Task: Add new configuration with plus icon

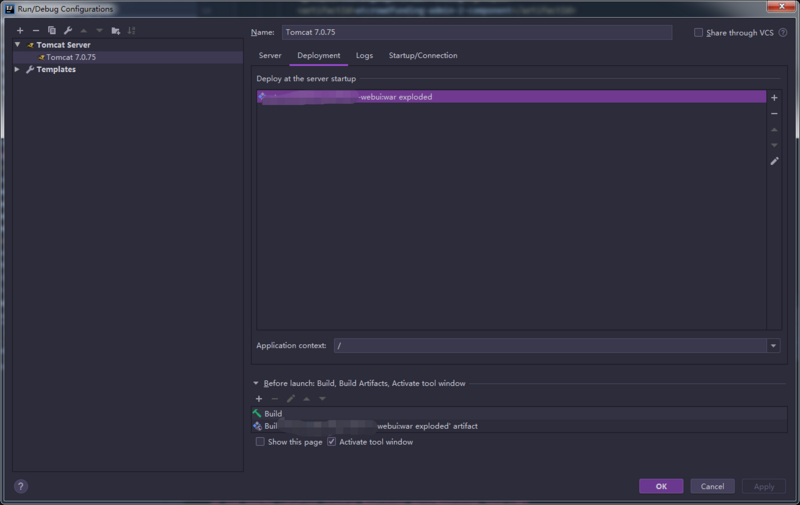Action: click(20, 31)
